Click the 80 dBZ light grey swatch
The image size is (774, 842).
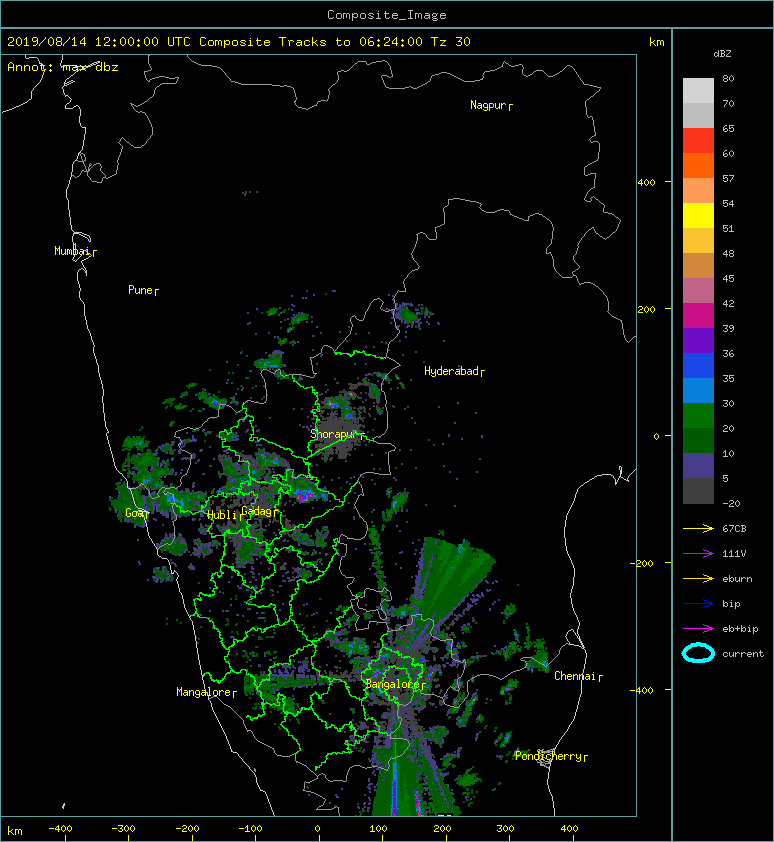click(x=698, y=90)
